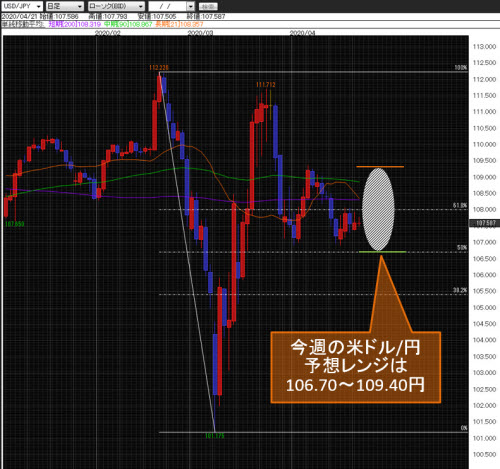Click the short-term 200 moving average label
Viewport: 500px width, 469px height.
tap(75, 24)
